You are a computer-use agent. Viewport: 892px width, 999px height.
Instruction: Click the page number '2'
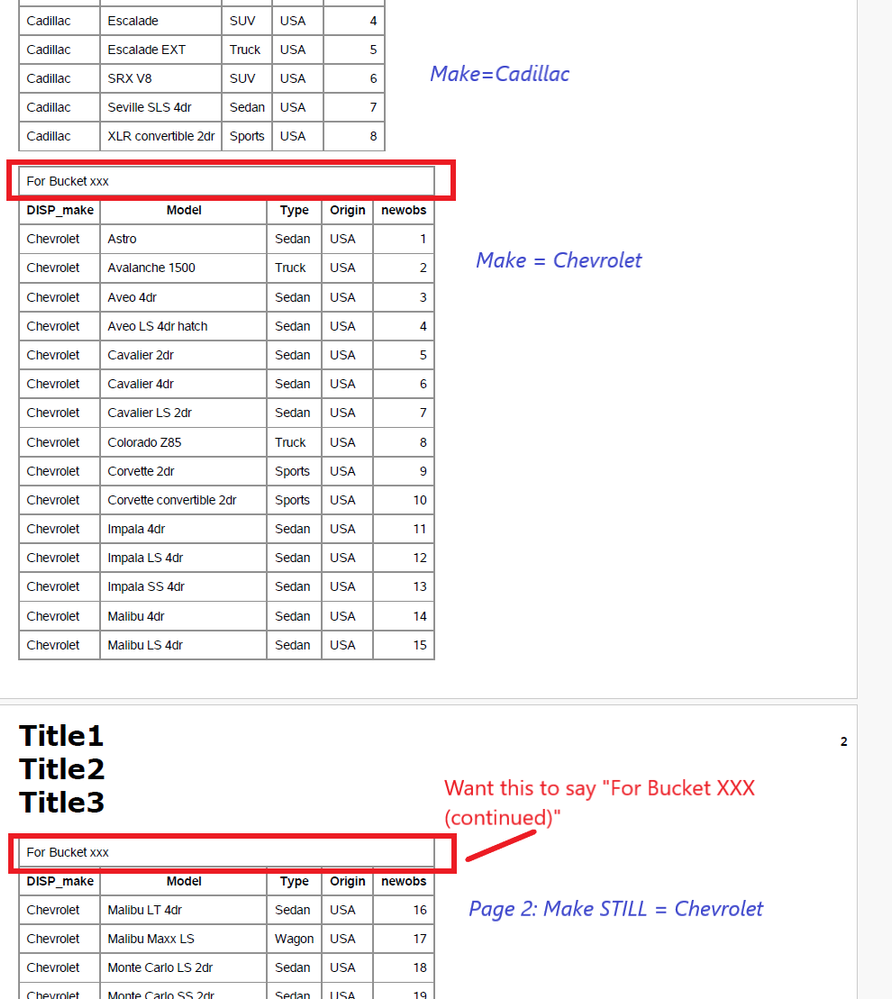click(x=844, y=742)
